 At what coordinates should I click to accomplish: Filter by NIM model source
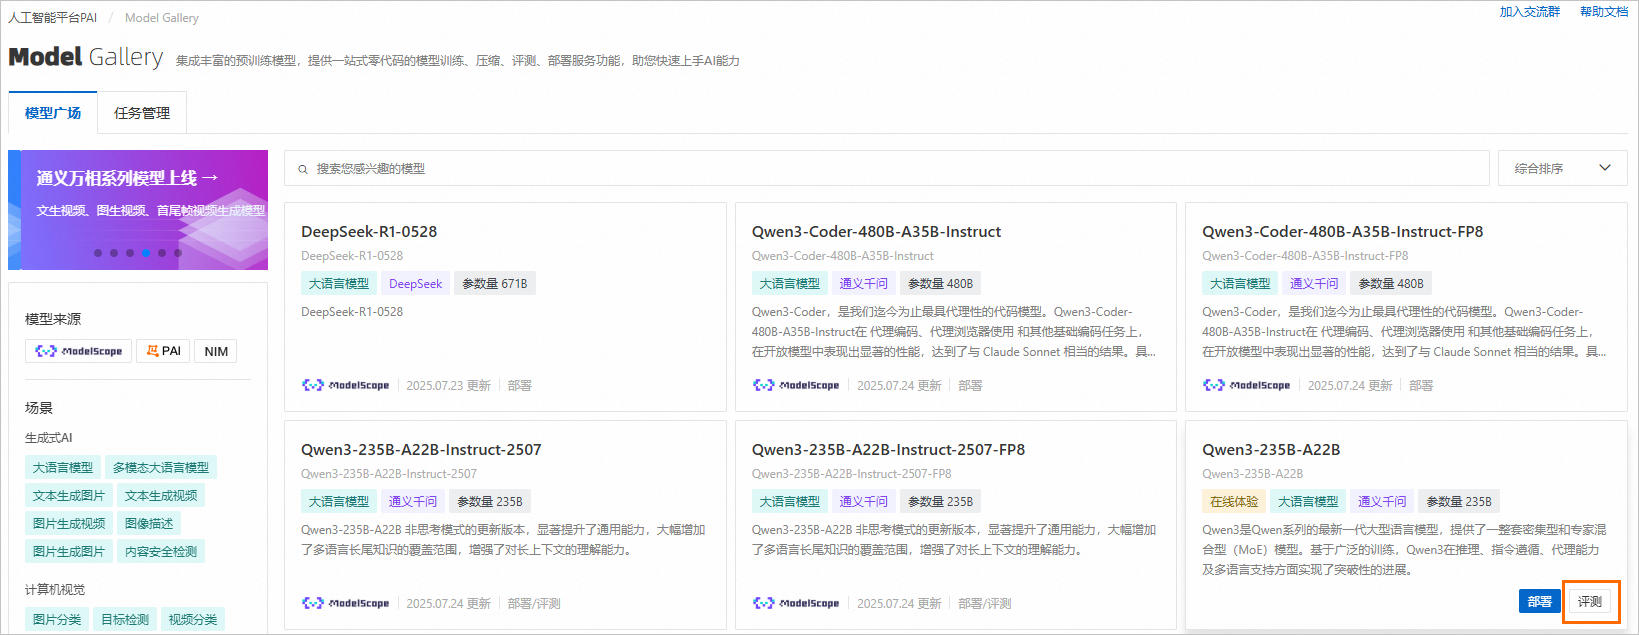[x=216, y=351]
